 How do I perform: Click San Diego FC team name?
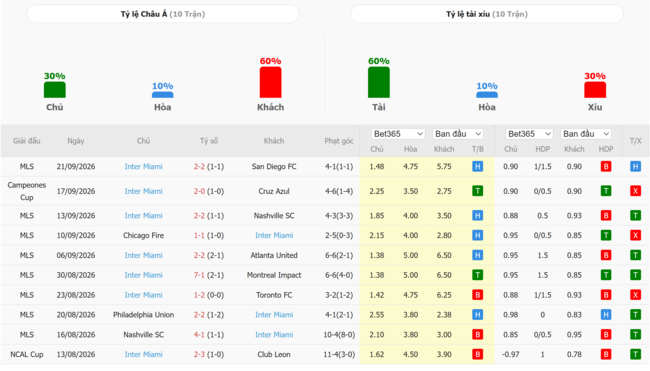[x=274, y=167]
